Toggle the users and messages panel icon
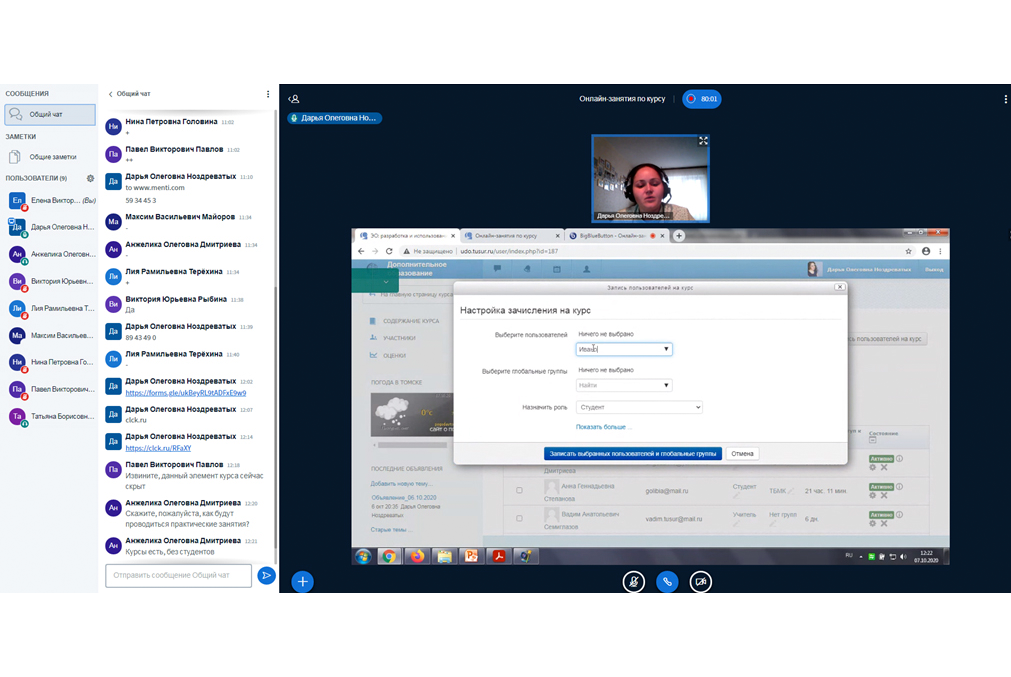Screen dimensions: 1011x677 click(x=294, y=99)
